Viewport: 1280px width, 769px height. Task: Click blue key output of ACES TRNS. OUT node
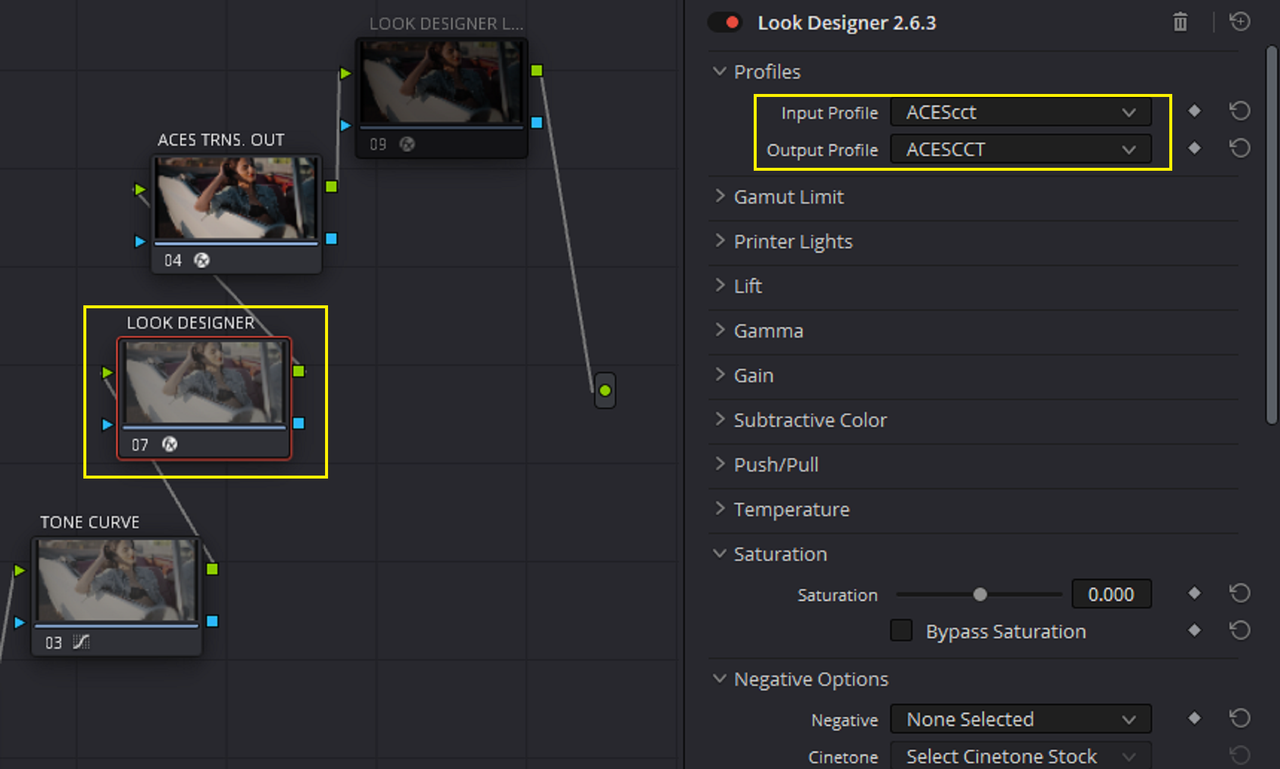(x=331, y=238)
